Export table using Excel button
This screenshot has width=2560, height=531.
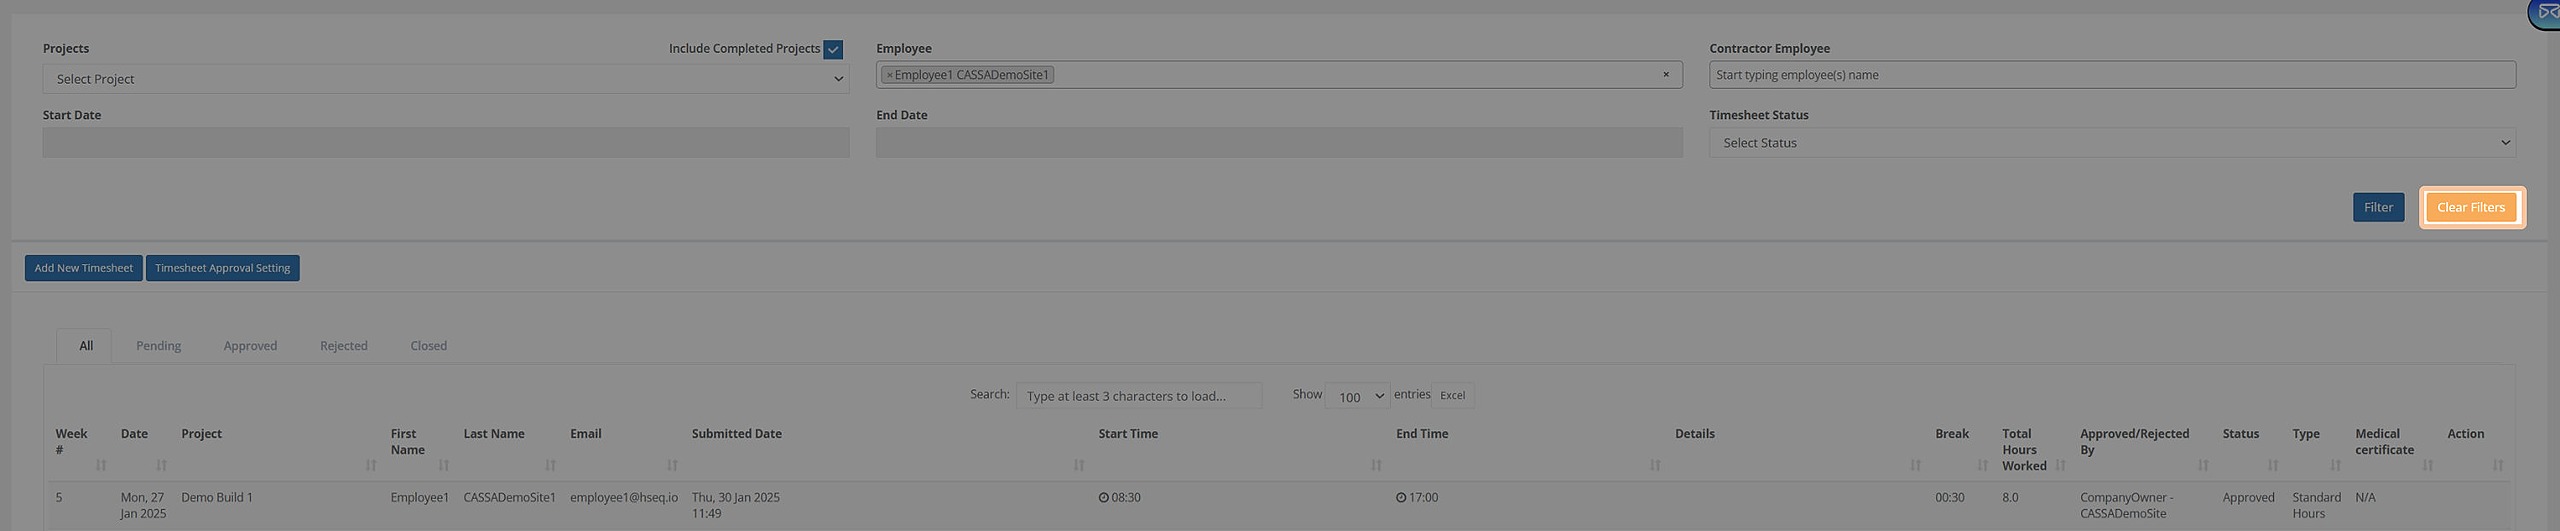pos(1452,396)
